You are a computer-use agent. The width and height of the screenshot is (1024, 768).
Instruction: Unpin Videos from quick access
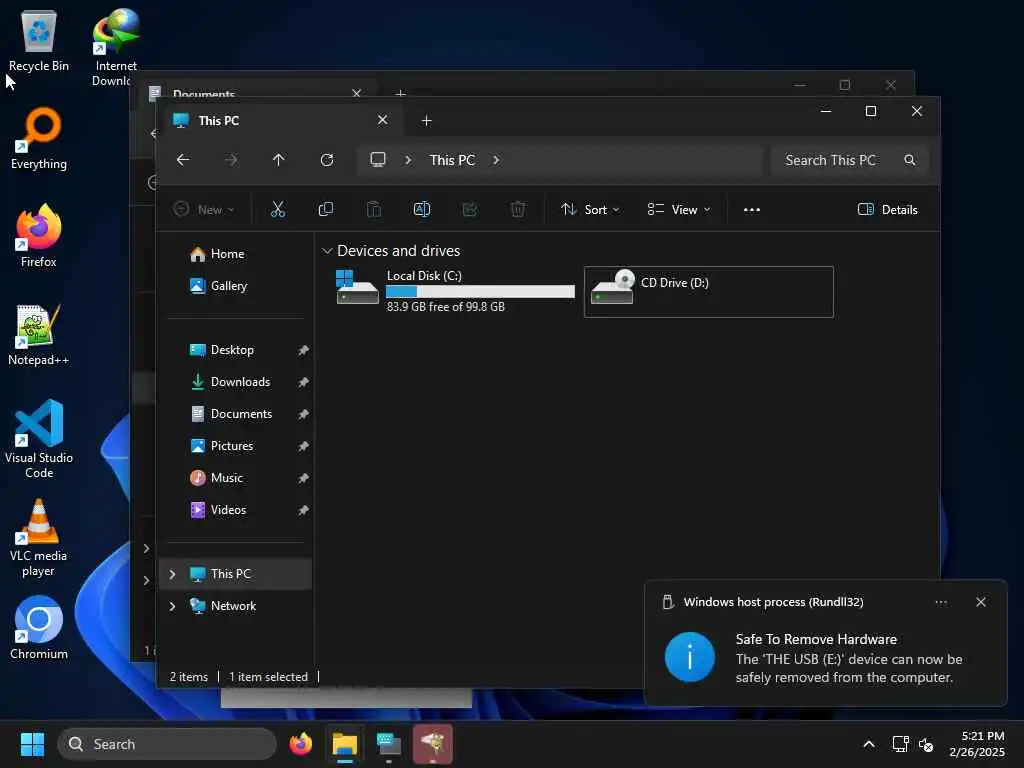[303, 510]
